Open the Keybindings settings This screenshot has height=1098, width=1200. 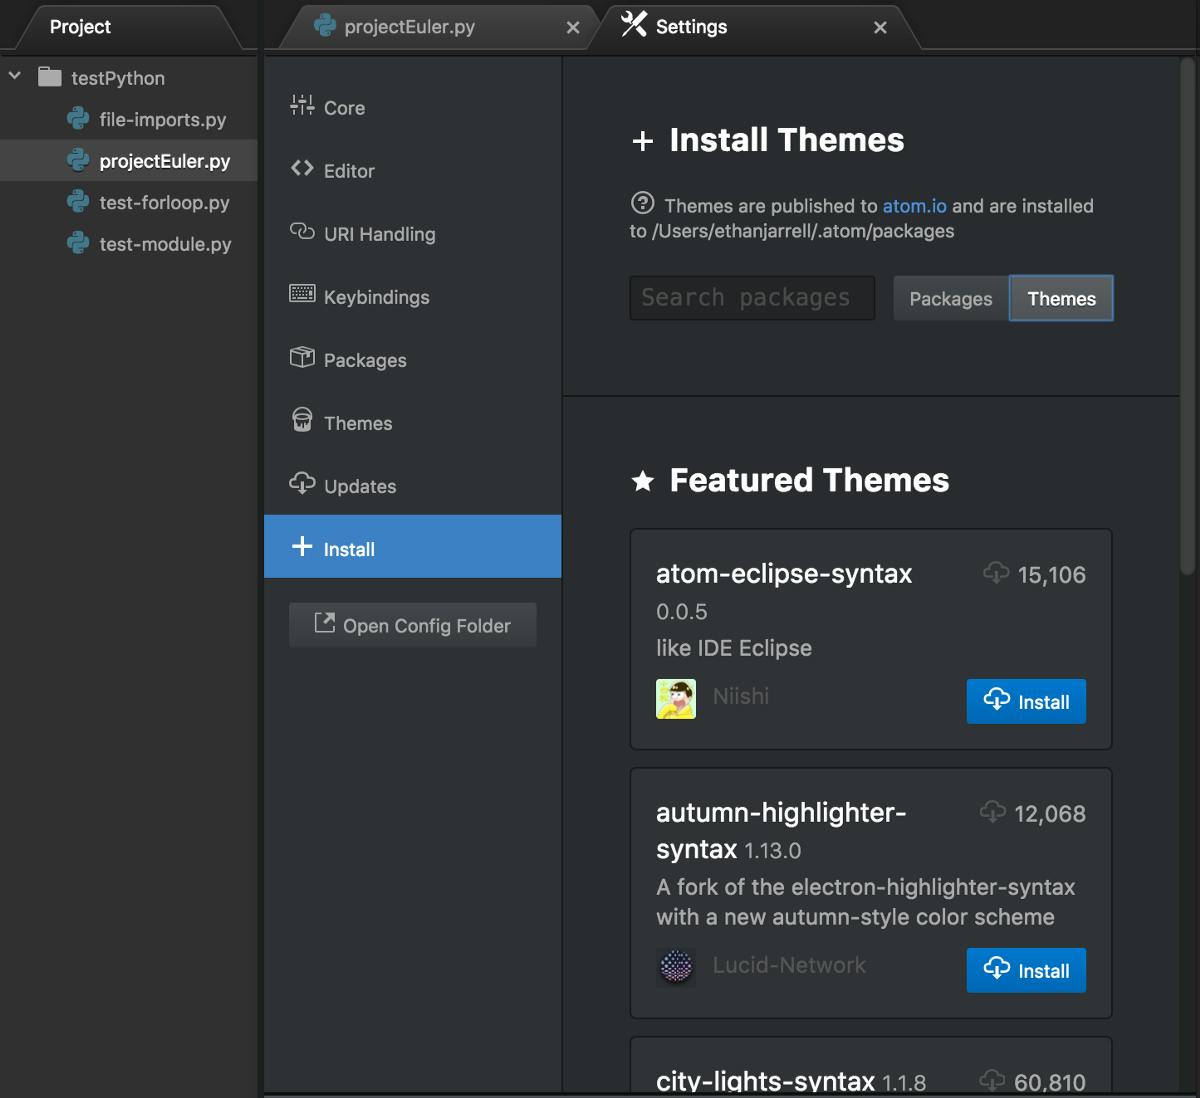(x=375, y=296)
